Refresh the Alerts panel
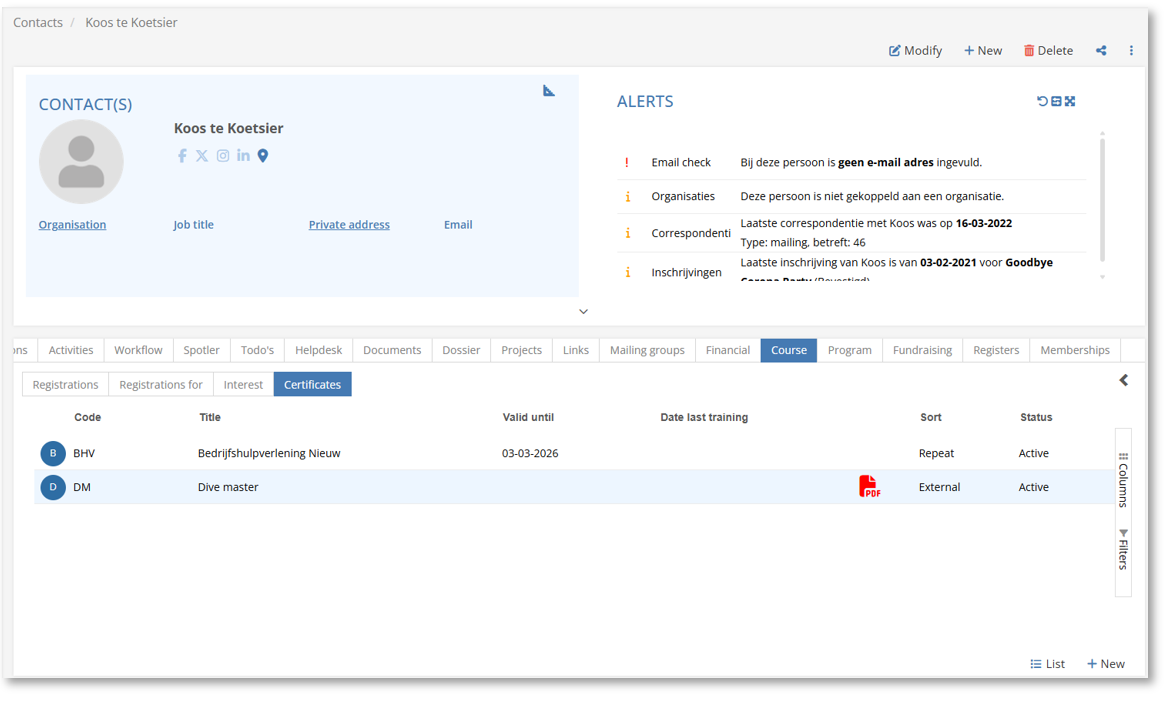 click(x=1042, y=101)
